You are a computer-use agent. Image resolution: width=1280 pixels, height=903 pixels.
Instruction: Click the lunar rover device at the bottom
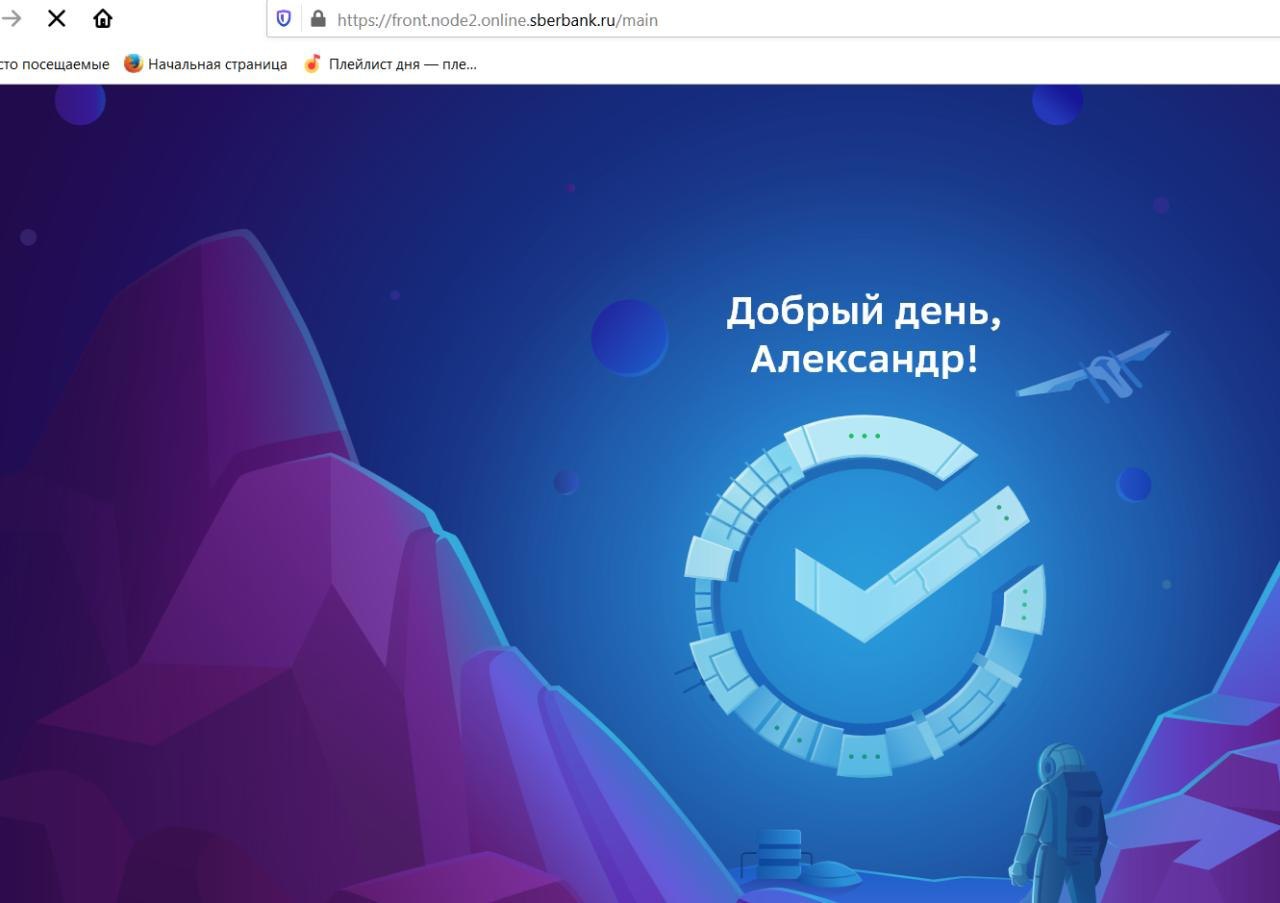[x=798, y=859]
